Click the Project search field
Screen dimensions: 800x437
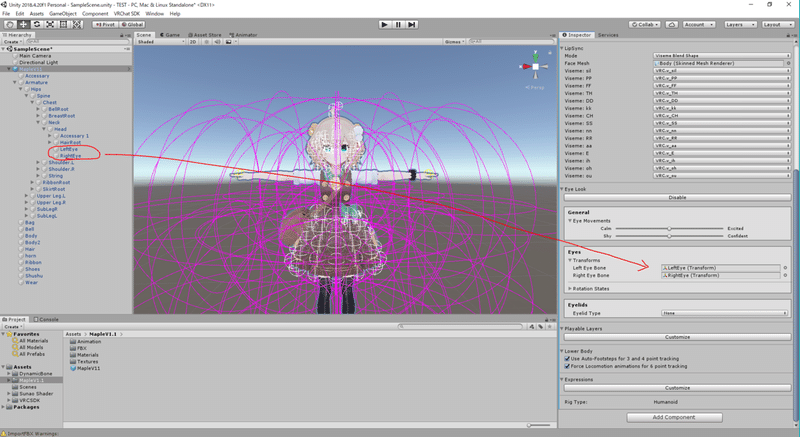(461, 326)
